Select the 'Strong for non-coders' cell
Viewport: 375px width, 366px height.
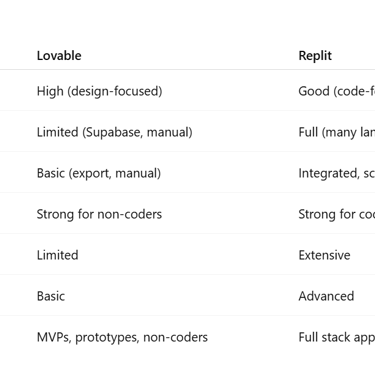click(x=99, y=214)
